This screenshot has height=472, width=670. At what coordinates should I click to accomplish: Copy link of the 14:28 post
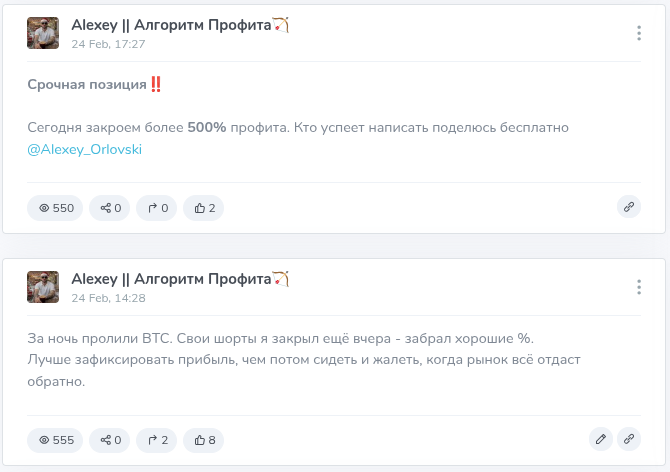tap(629, 439)
